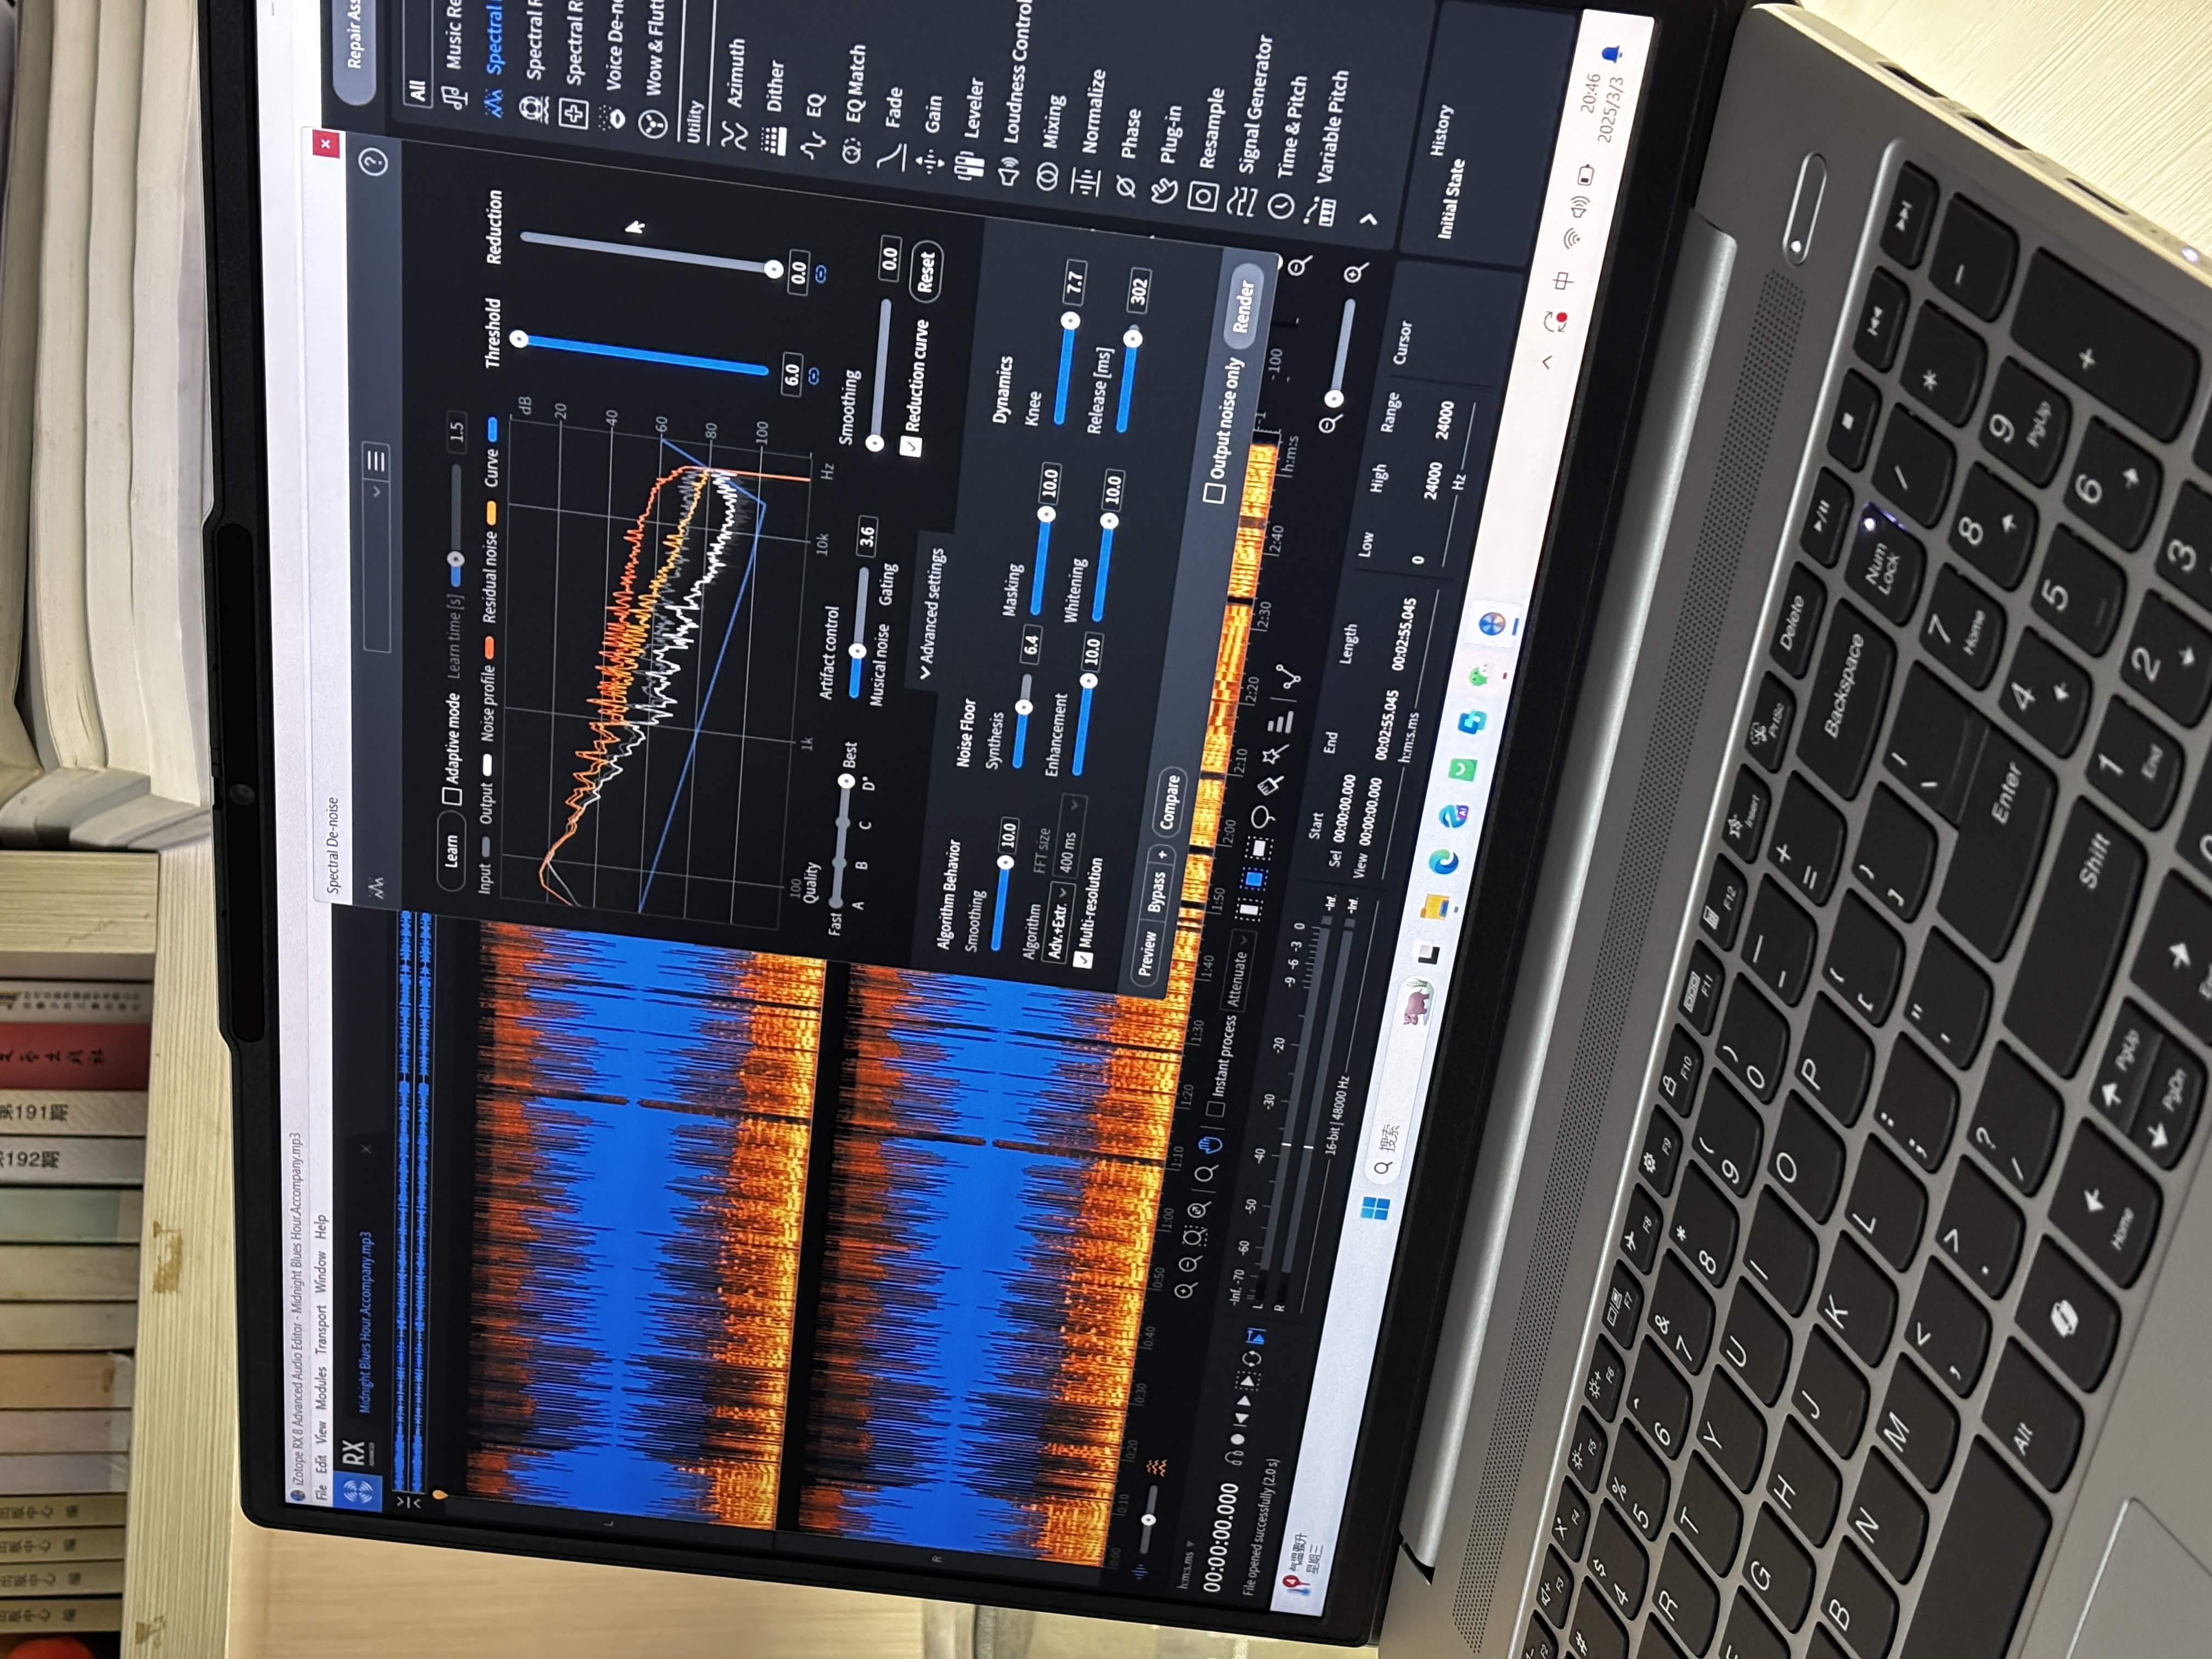The height and width of the screenshot is (1659, 2212).
Task: Enable Output noise only checkbox
Action: 1213,492
